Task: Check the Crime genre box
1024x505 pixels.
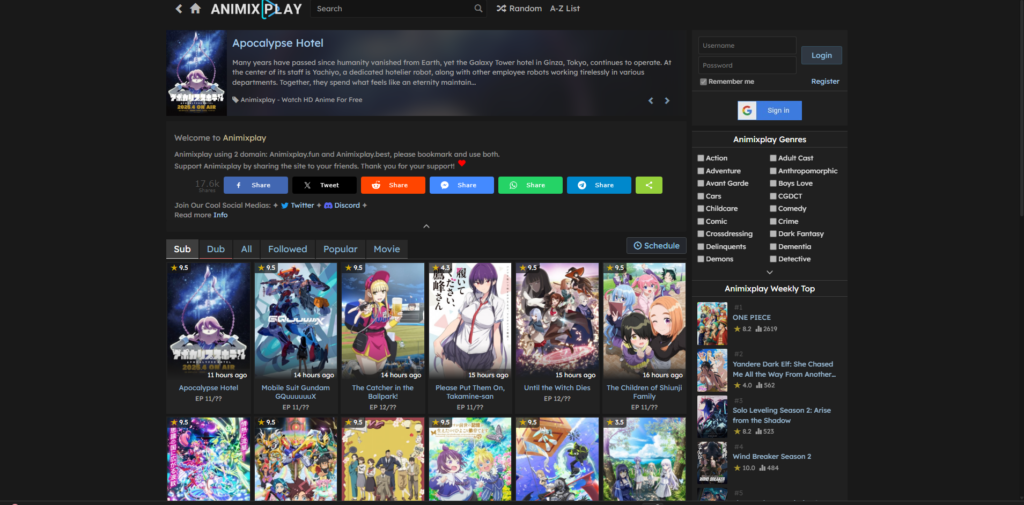Action: (773, 221)
